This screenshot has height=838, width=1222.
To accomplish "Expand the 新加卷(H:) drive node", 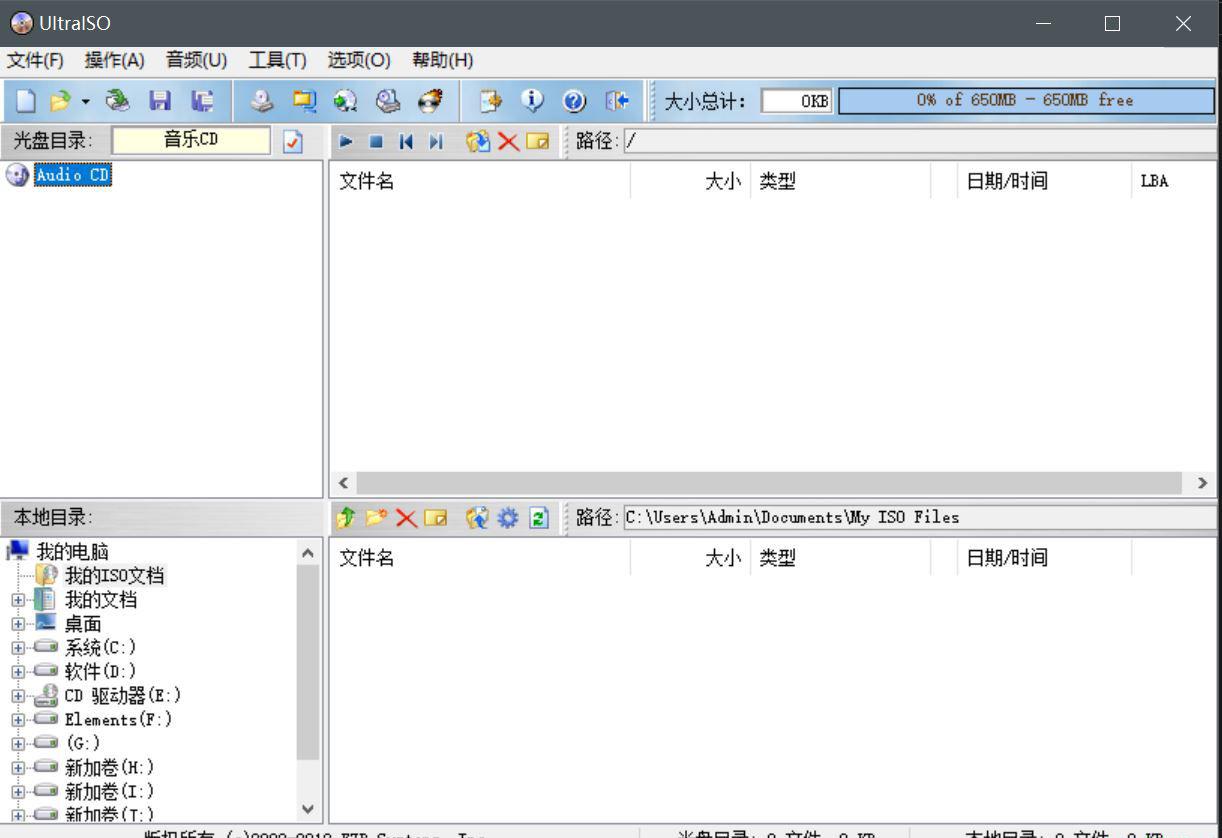I will pyautogui.click(x=17, y=768).
